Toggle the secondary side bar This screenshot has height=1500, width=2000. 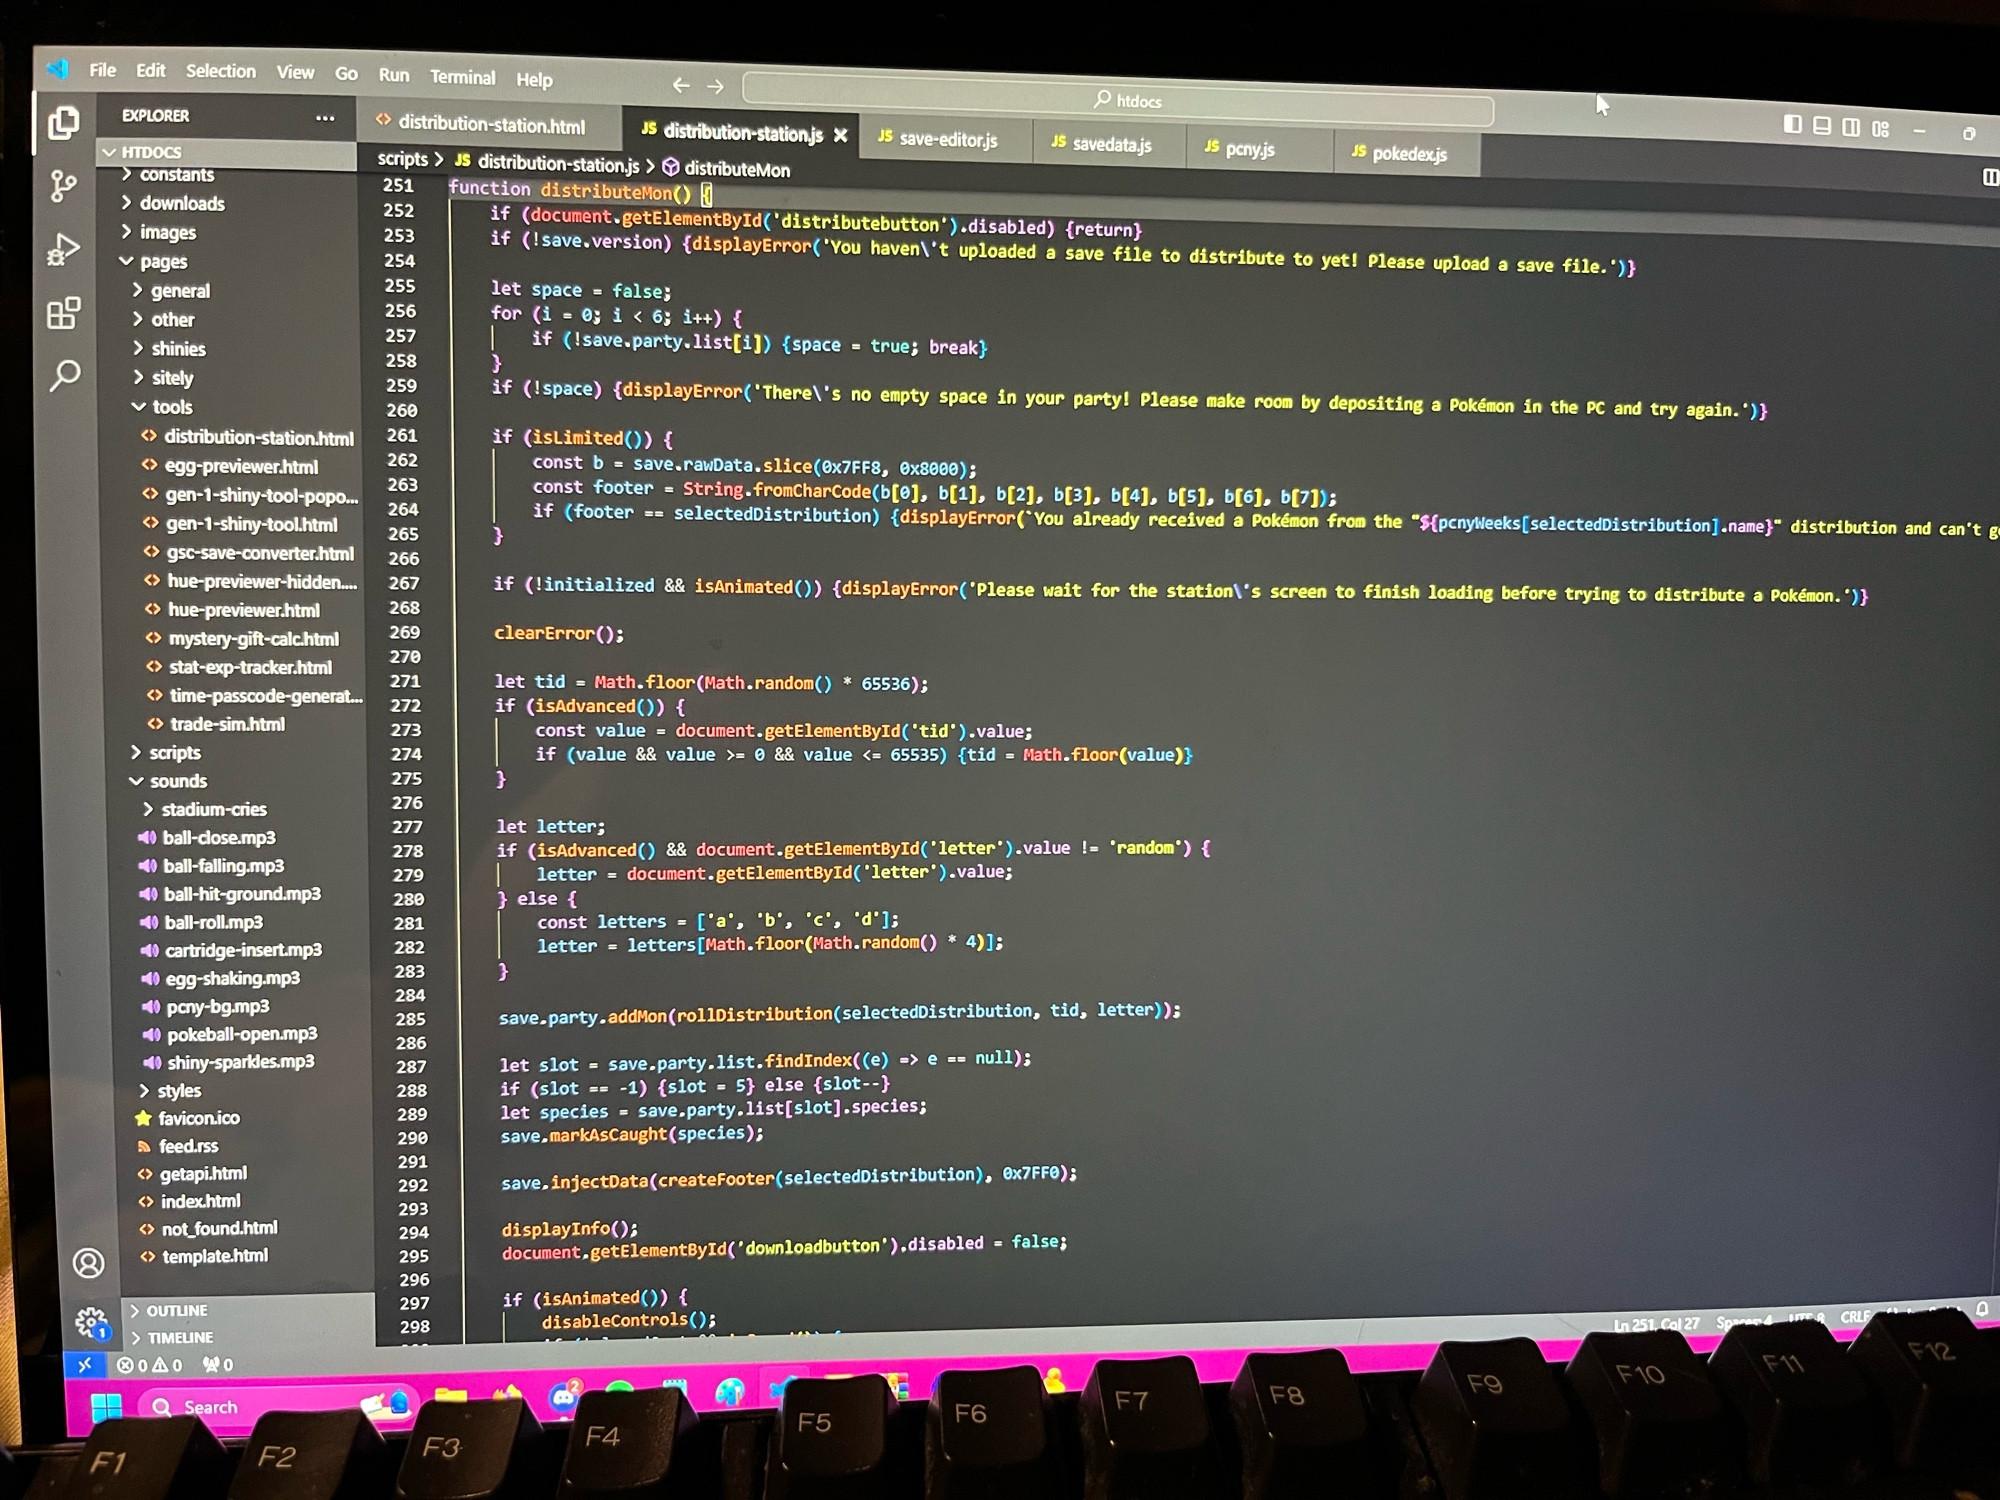coord(1851,127)
